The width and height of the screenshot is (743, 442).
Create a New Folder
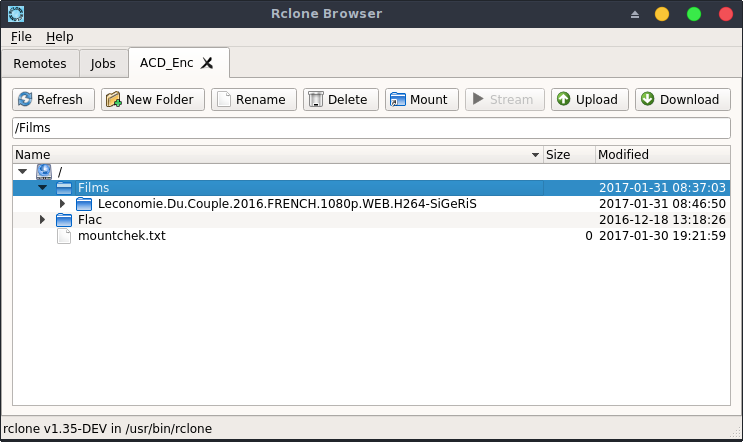click(153, 99)
